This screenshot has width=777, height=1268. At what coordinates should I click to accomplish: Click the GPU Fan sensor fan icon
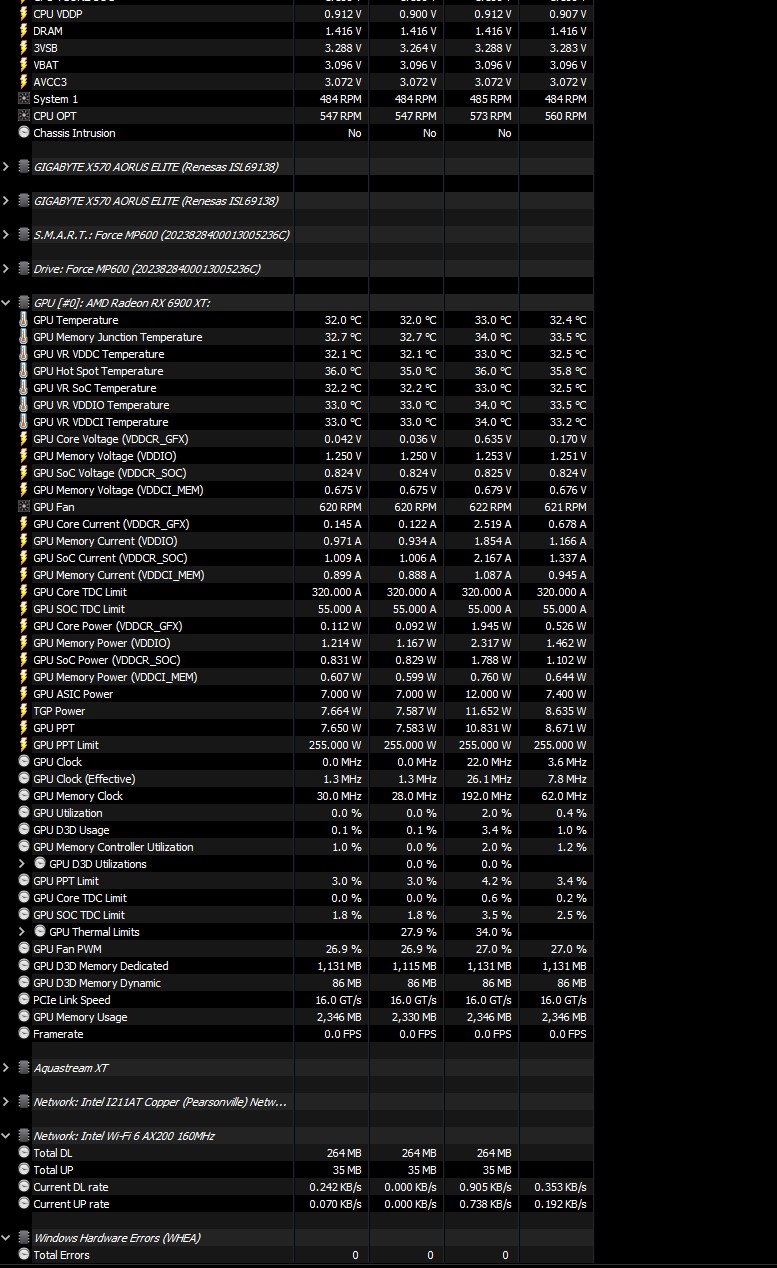(x=24, y=507)
